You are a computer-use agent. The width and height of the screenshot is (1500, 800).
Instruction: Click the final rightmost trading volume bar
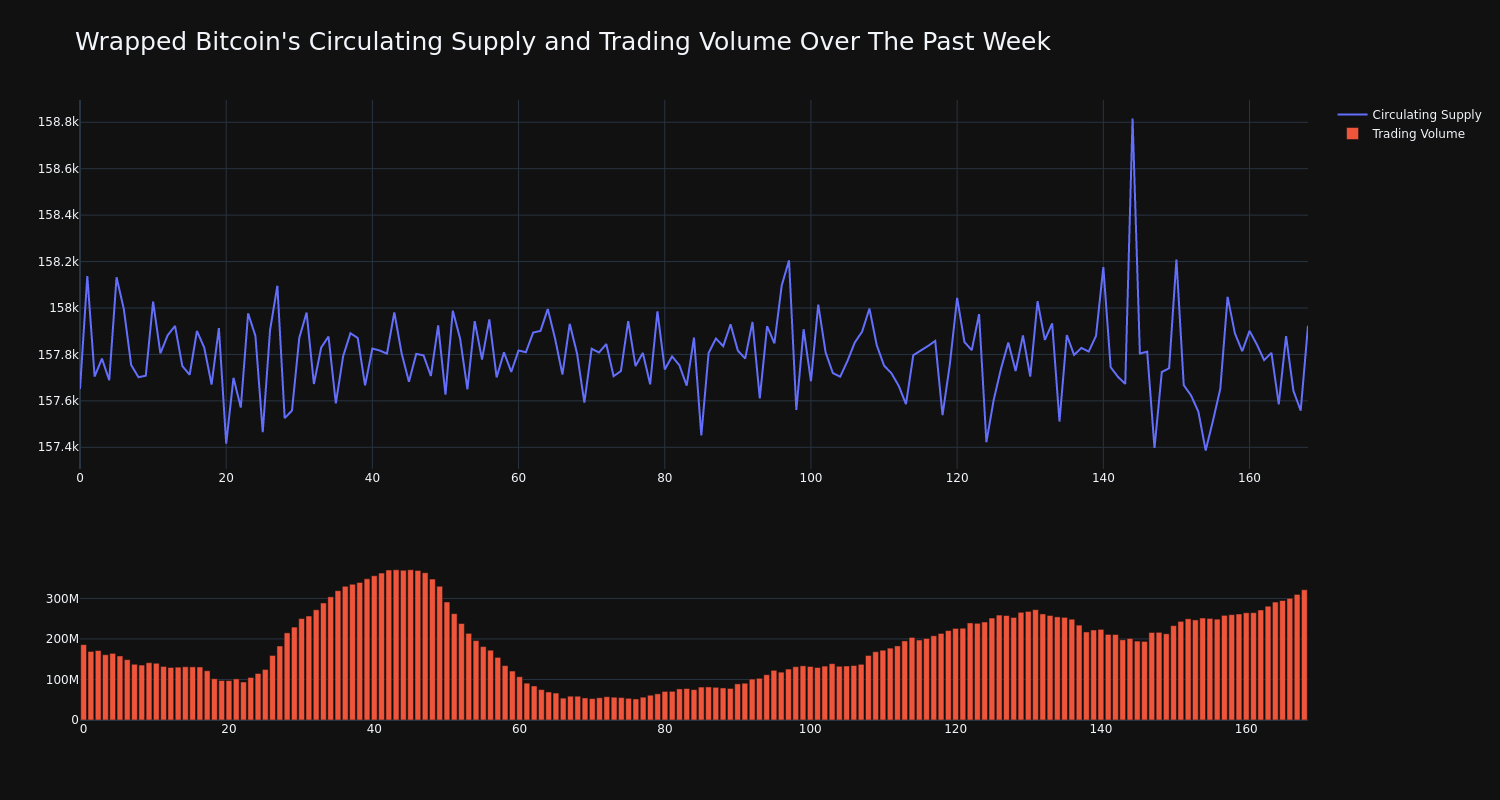[1304, 655]
